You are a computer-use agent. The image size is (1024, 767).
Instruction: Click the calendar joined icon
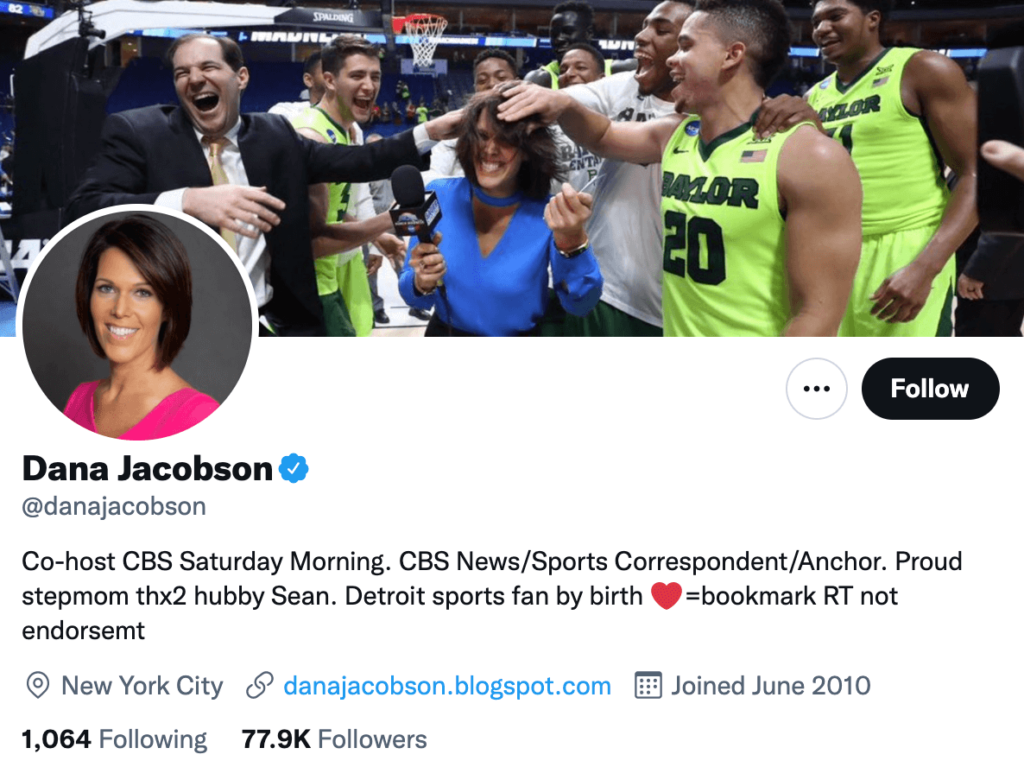[648, 685]
